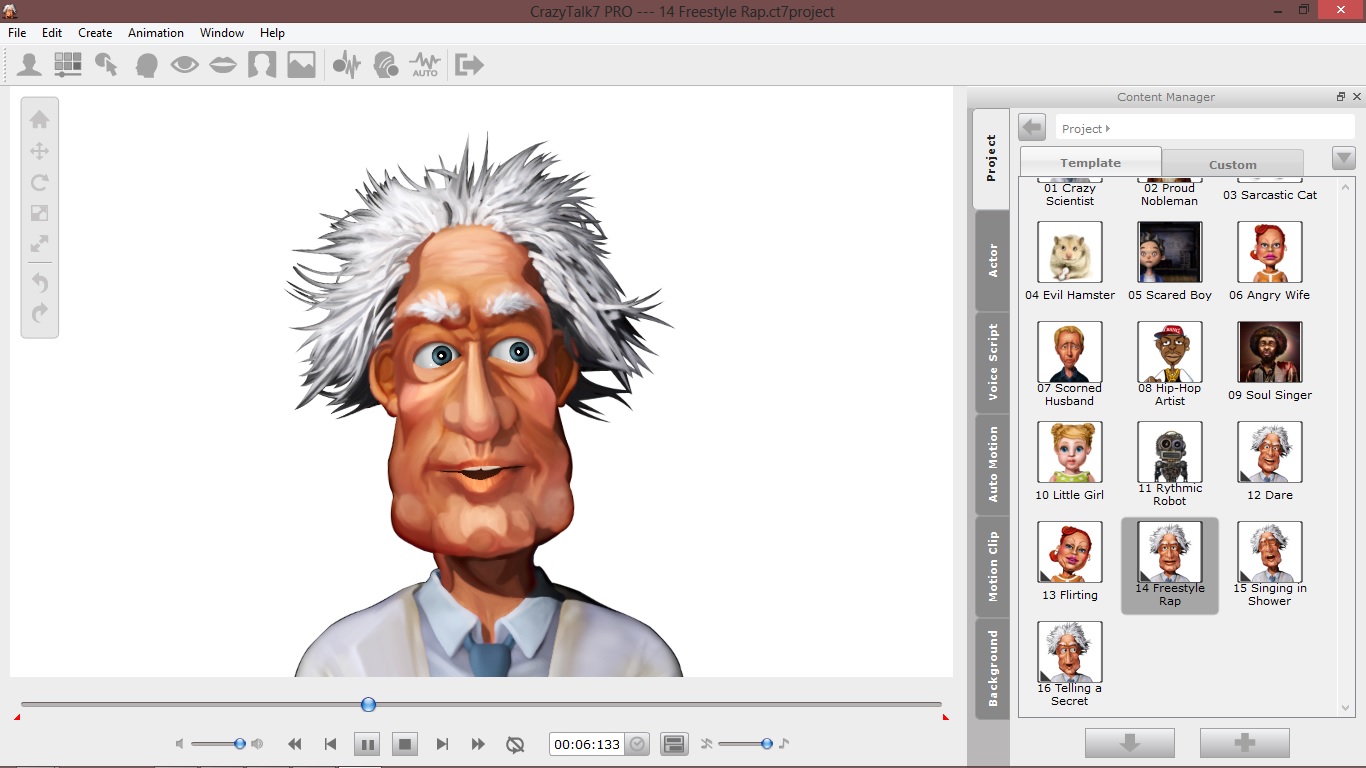Image resolution: width=1366 pixels, height=768 pixels.
Task: Expand the Project path breadcrumb arrow
Action: [1108, 129]
